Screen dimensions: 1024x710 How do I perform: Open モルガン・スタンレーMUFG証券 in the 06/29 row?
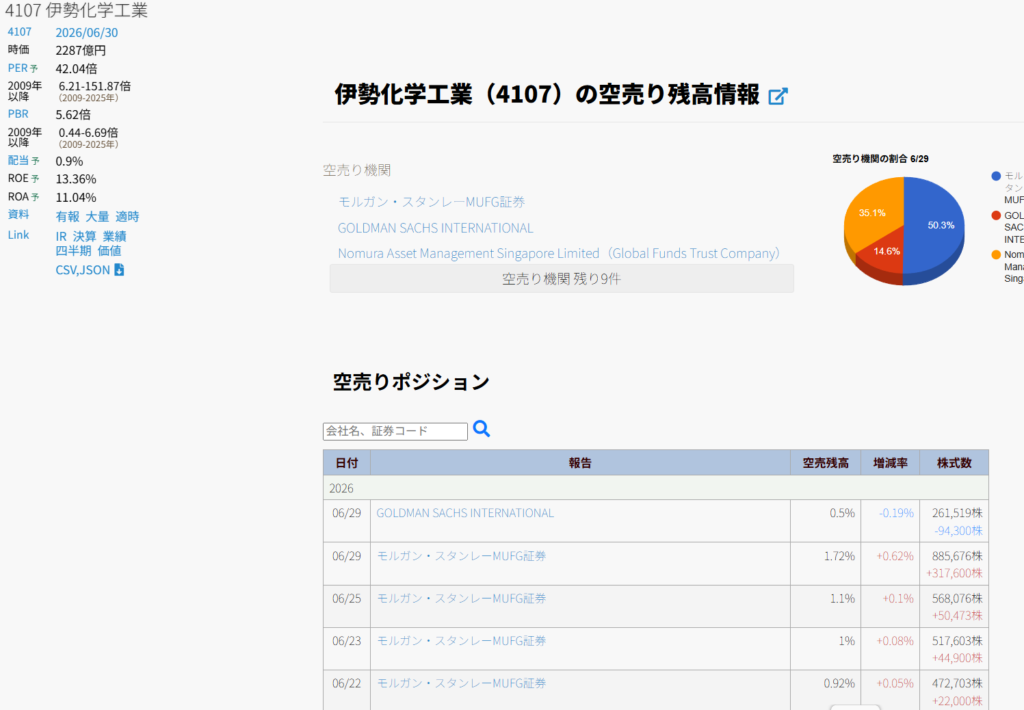coord(461,556)
